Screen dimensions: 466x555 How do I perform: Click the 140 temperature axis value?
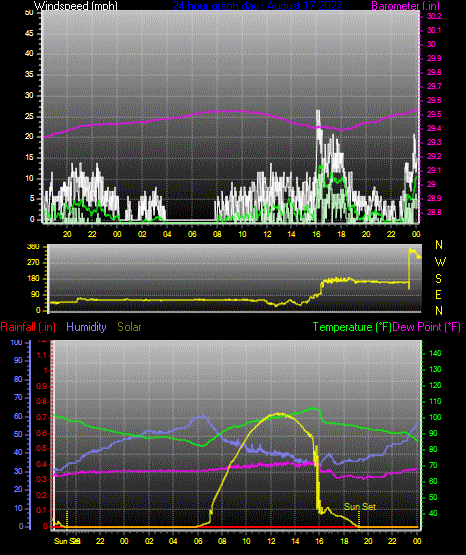(x=435, y=353)
